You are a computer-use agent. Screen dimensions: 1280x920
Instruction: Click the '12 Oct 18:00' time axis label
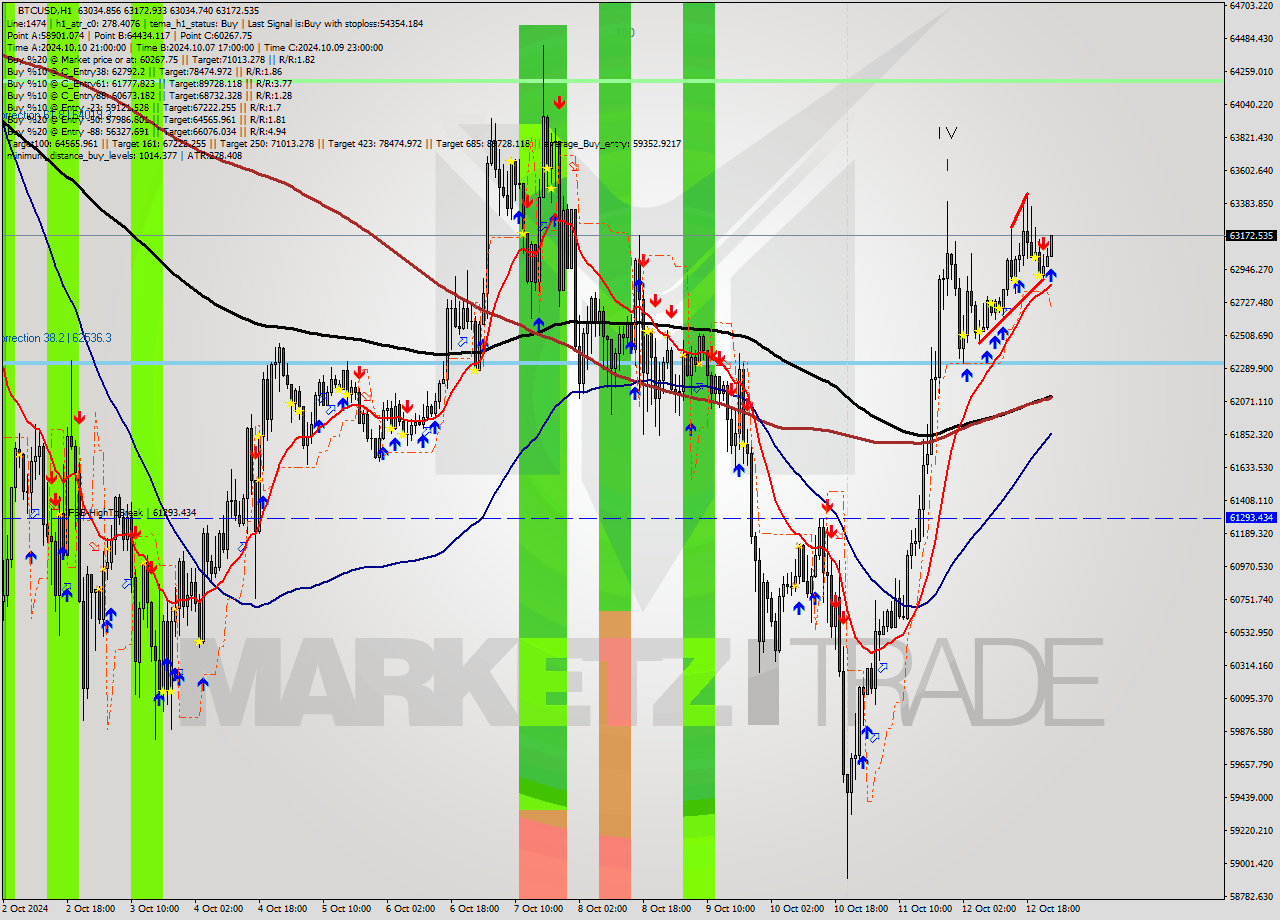(1053, 909)
